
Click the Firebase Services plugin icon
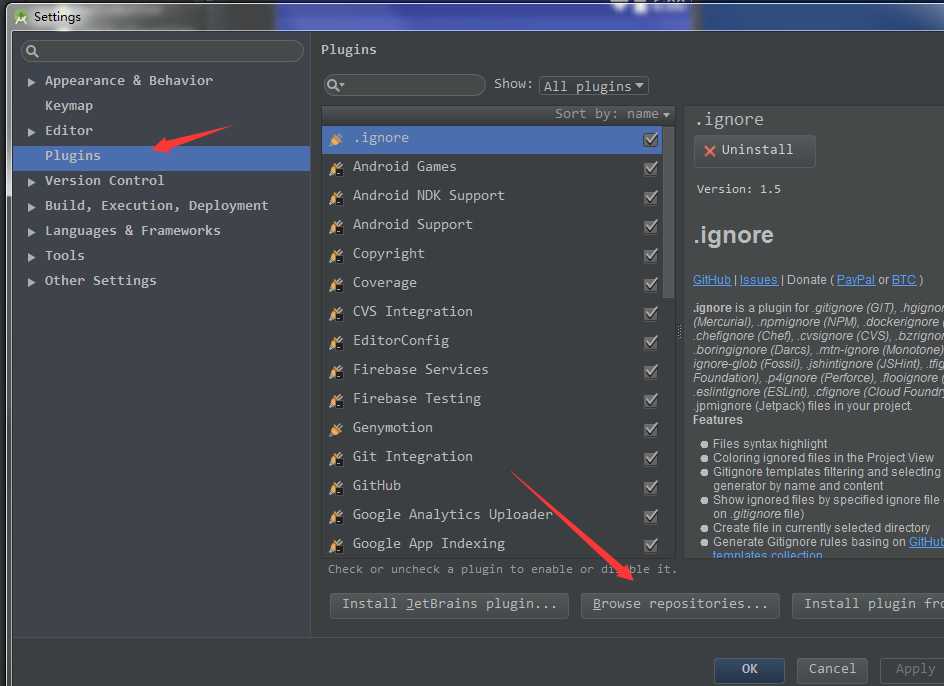coord(336,371)
